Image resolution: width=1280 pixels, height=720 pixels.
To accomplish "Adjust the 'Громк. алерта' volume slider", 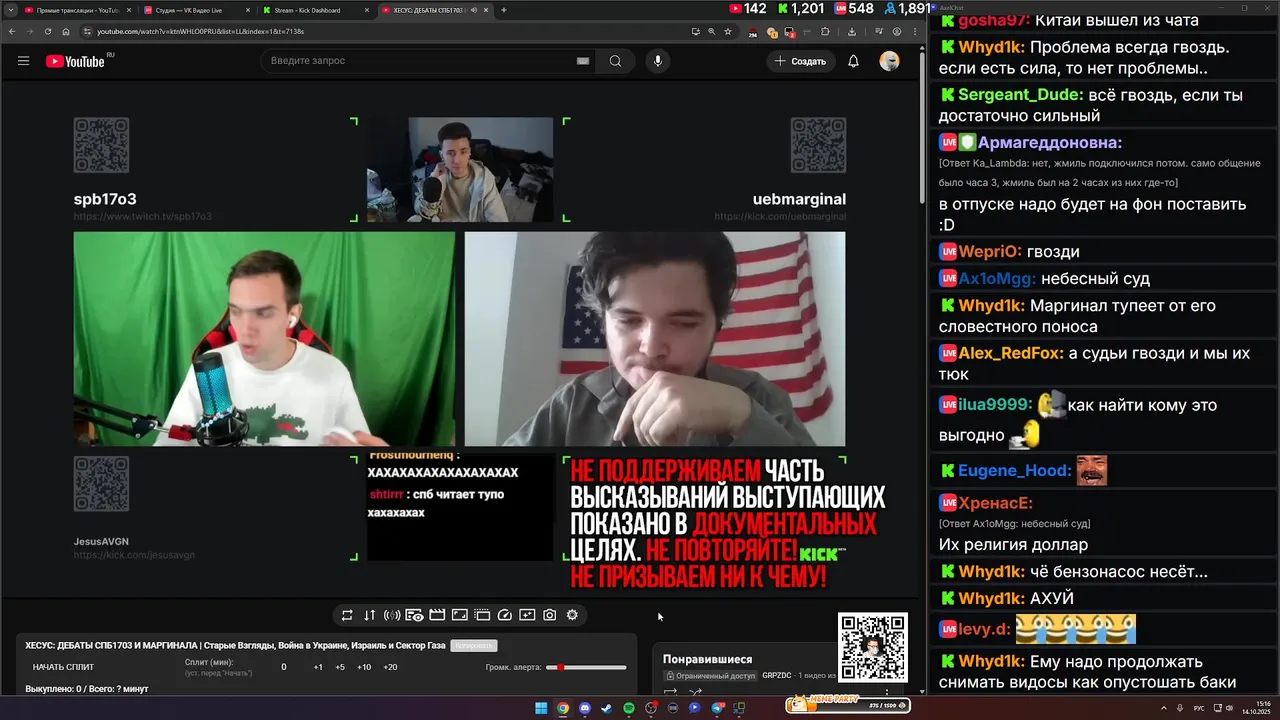I will click(587, 667).
